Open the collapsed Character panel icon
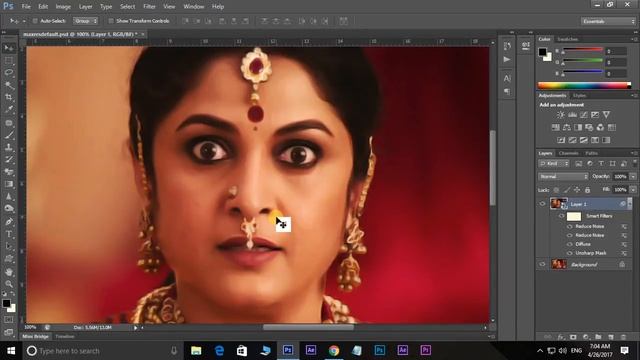This screenshot has width=640, height=360. click(507, 78)
